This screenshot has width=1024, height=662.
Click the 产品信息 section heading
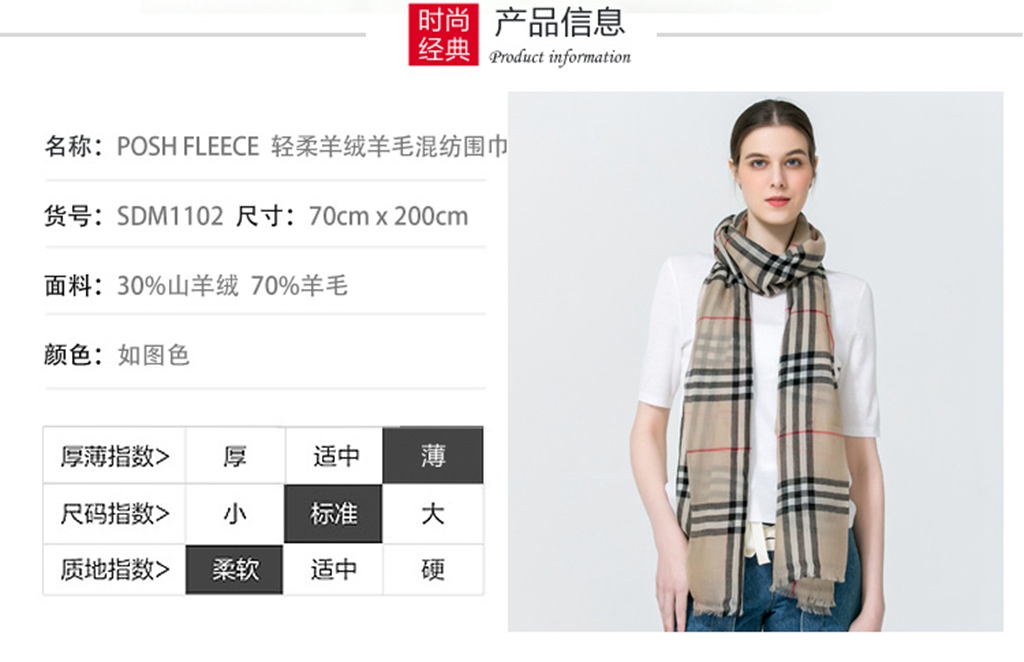pos(560,22)
